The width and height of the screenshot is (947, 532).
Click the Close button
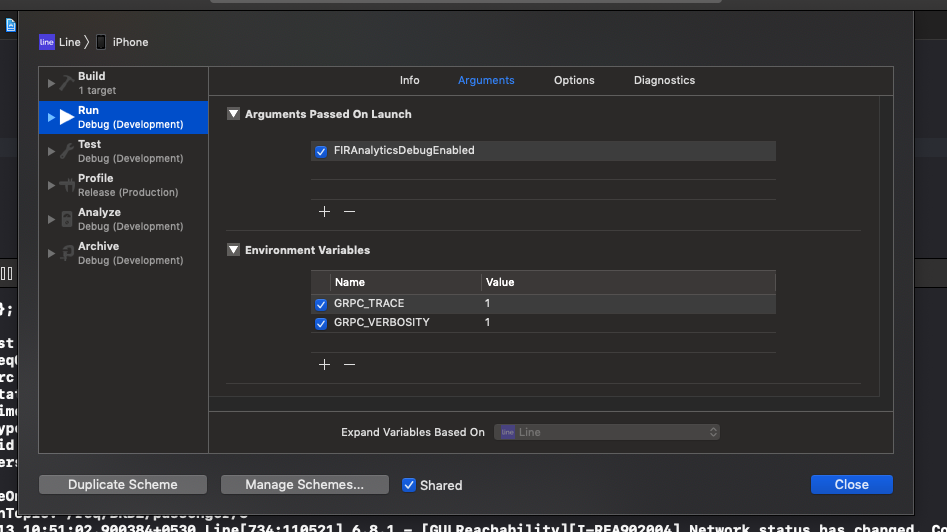click(x=852, y=484)
